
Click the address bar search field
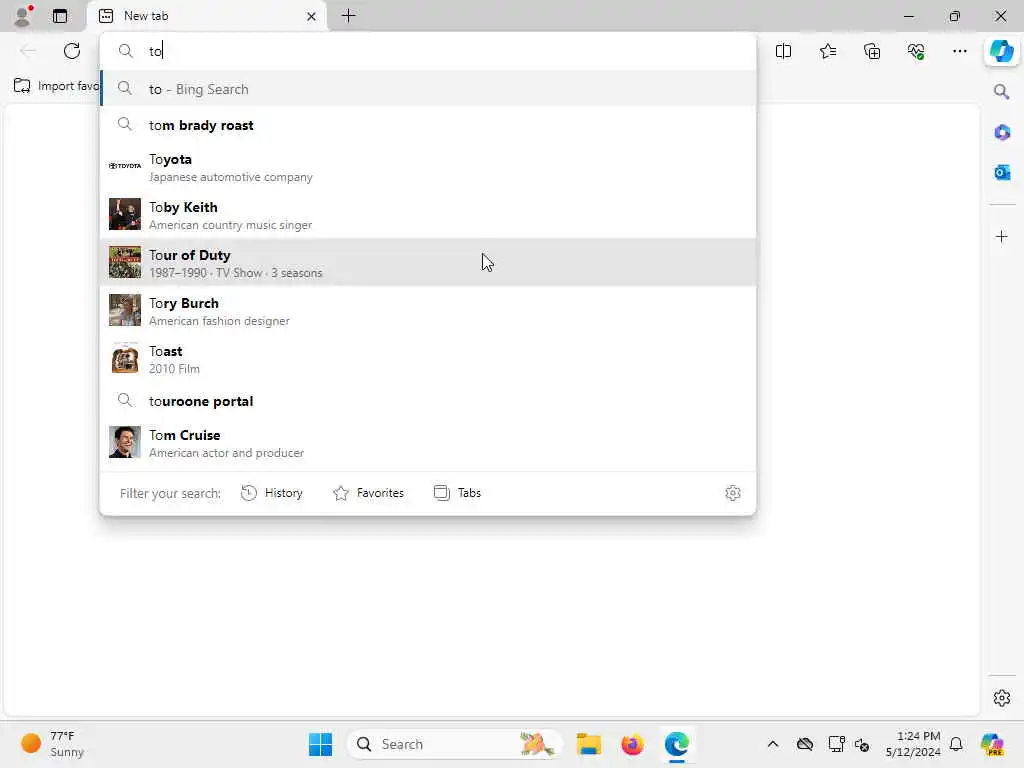(428, 51)
